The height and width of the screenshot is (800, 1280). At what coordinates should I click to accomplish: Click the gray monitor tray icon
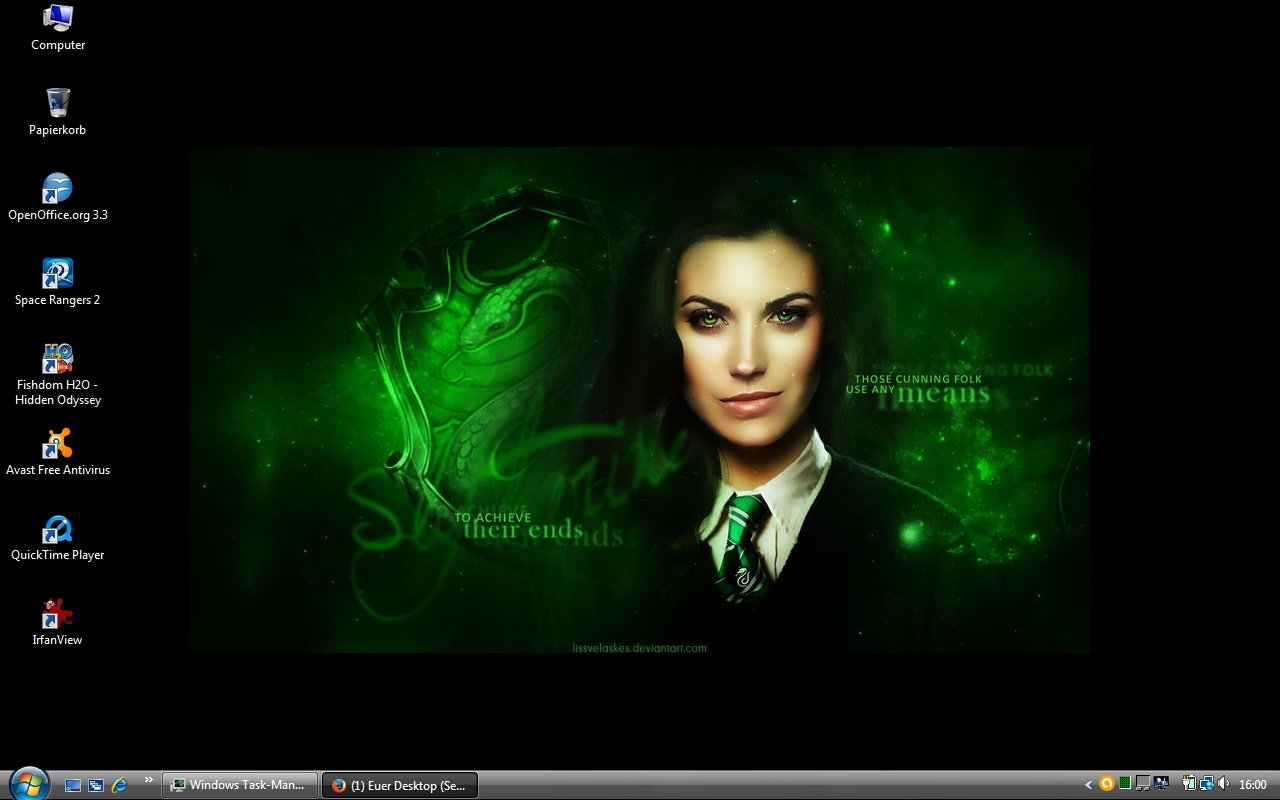pos(1143,783)
